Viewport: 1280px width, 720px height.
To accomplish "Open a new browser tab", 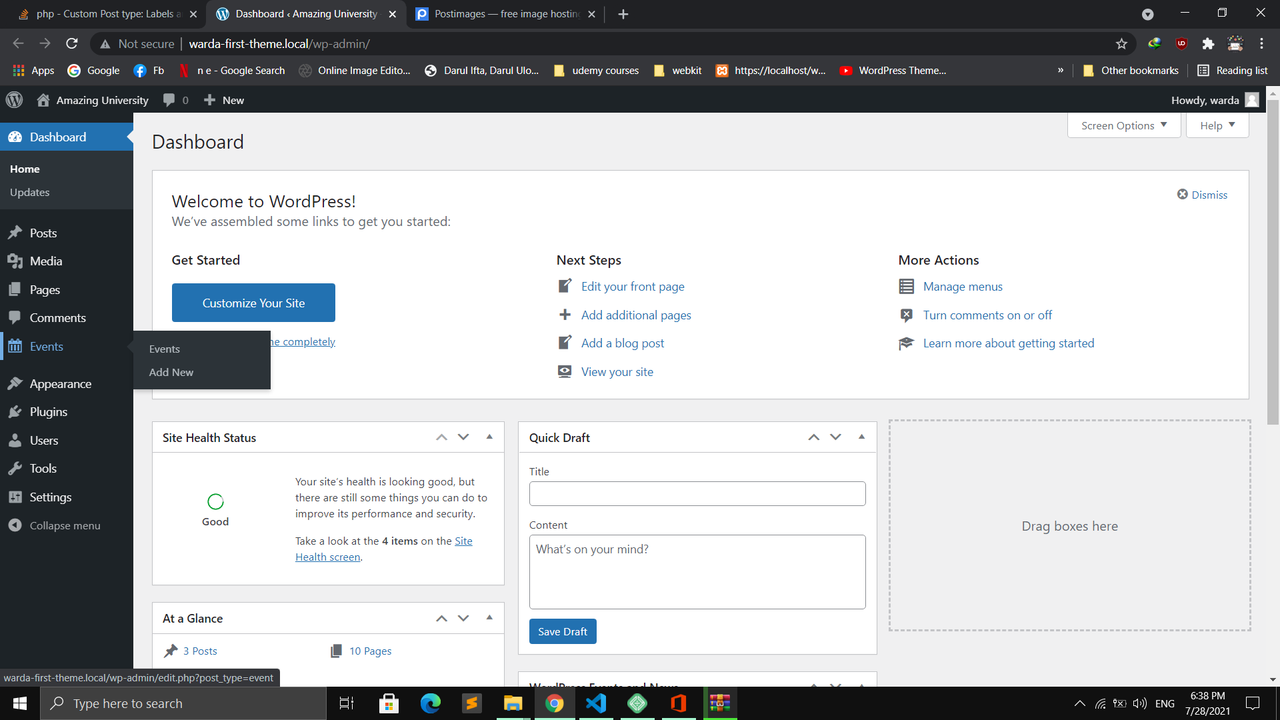I will pyautogui.click(x=623, y=14).
